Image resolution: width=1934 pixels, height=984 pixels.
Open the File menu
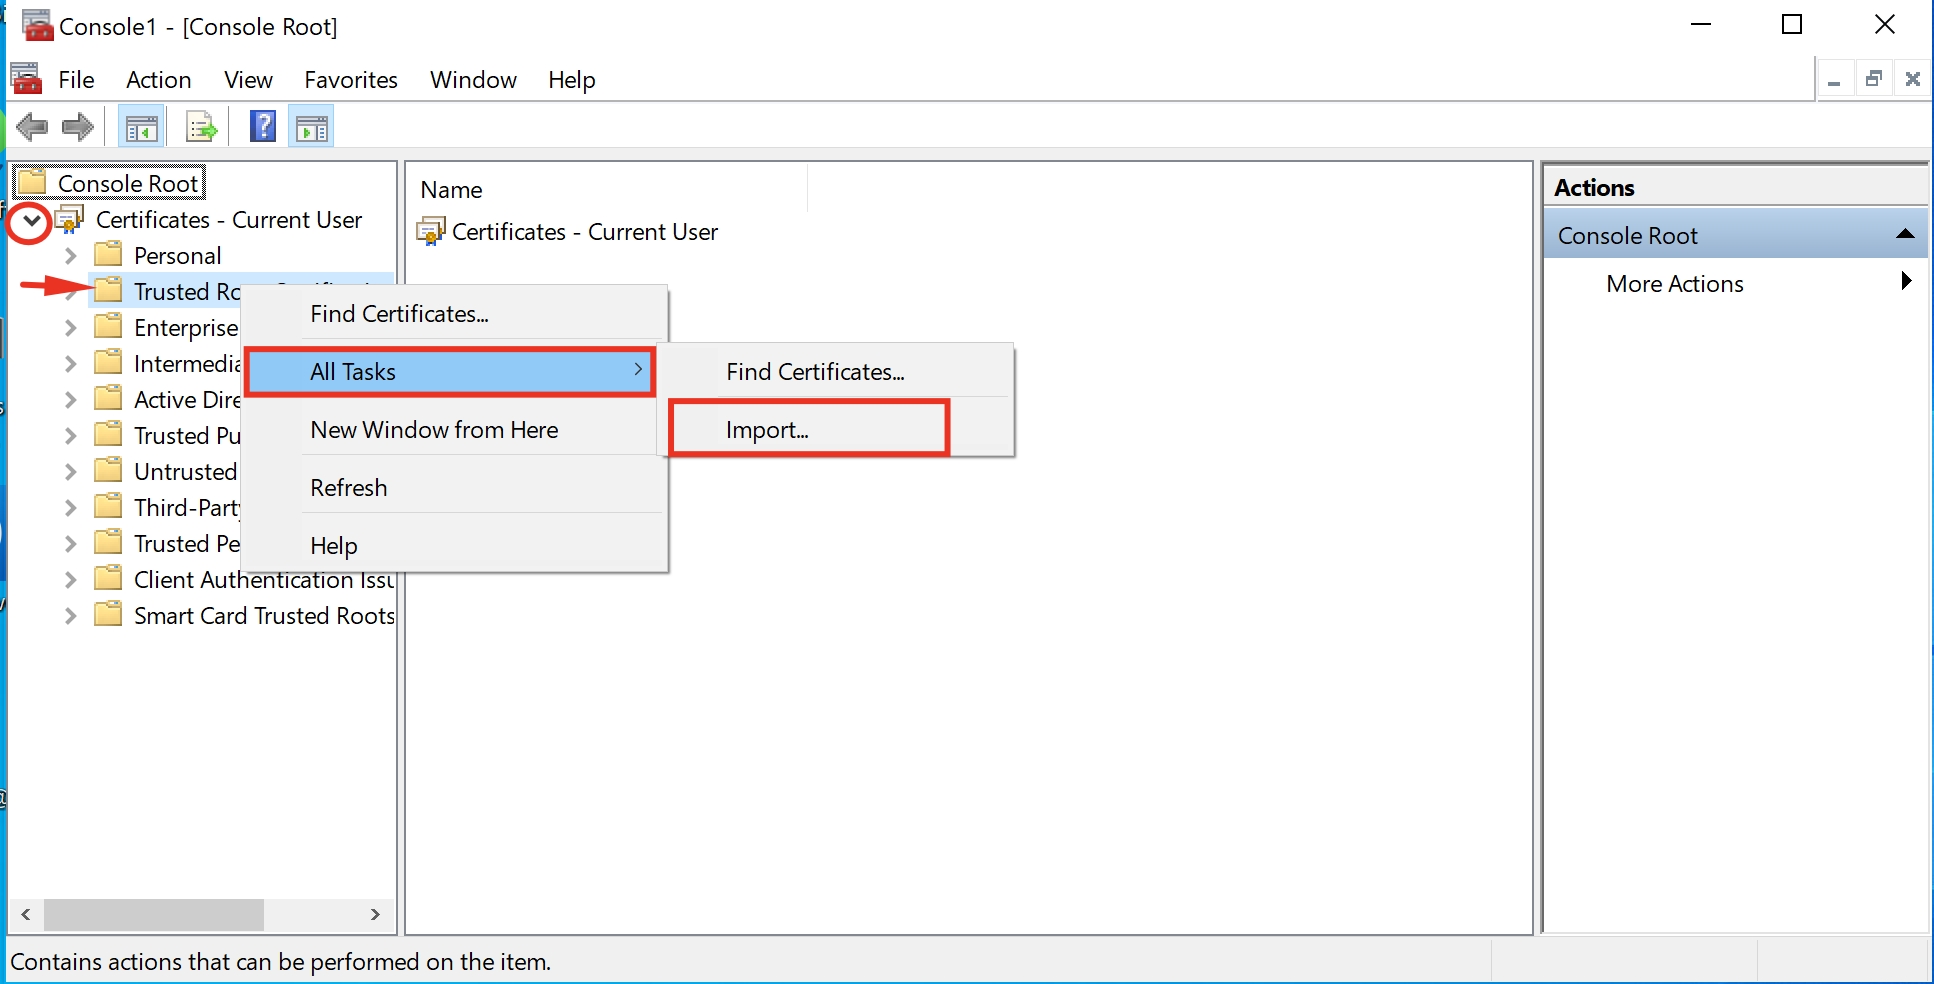click(x=76, y=80)
